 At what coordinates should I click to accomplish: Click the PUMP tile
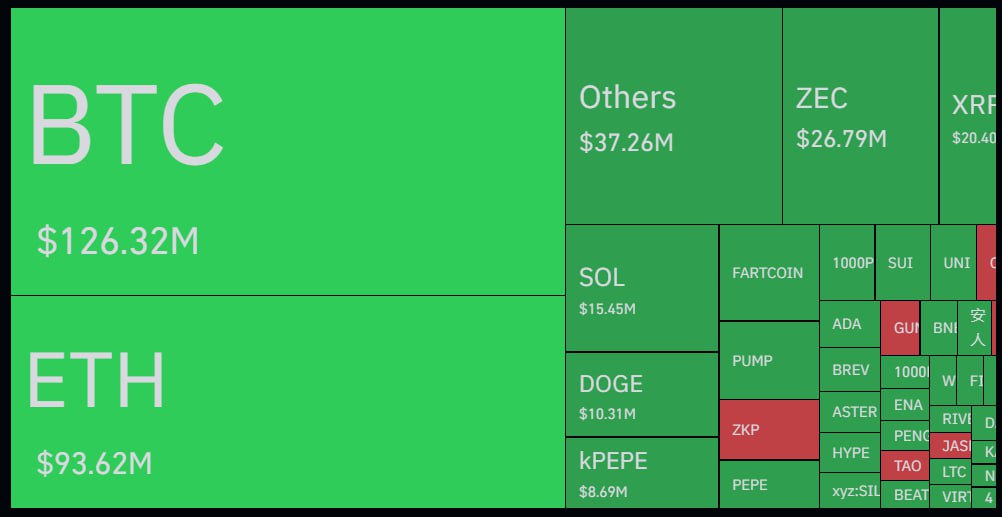coord(768,360)
